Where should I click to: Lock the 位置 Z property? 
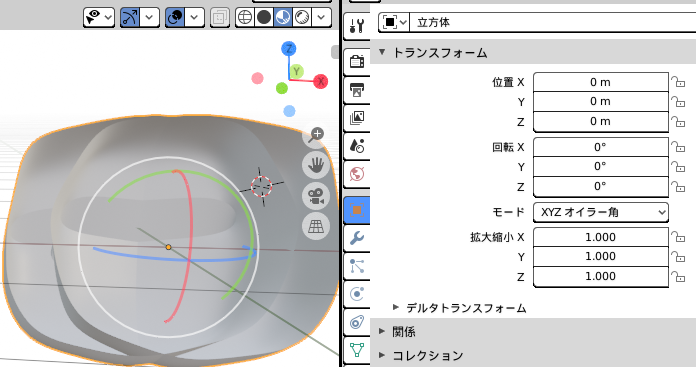(678, 122)
